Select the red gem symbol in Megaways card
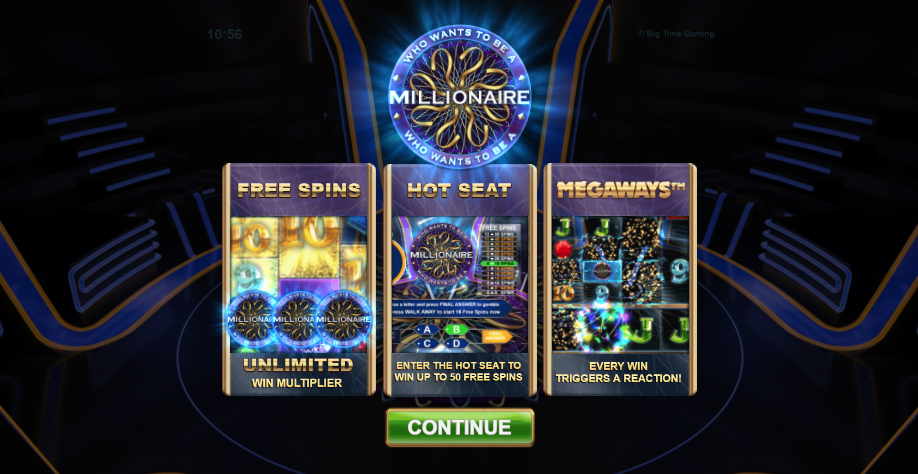The image size is (918, 474). click(x=563, y=248)
